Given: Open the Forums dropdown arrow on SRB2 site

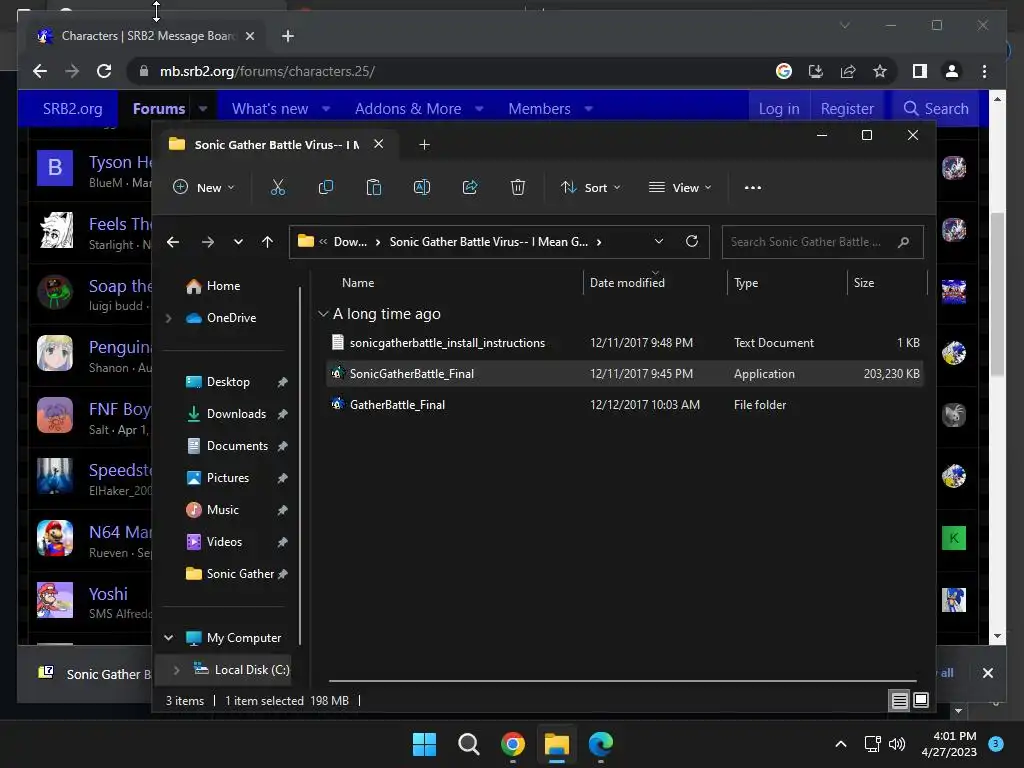Looking at the screenshot, I should (203, 109).
